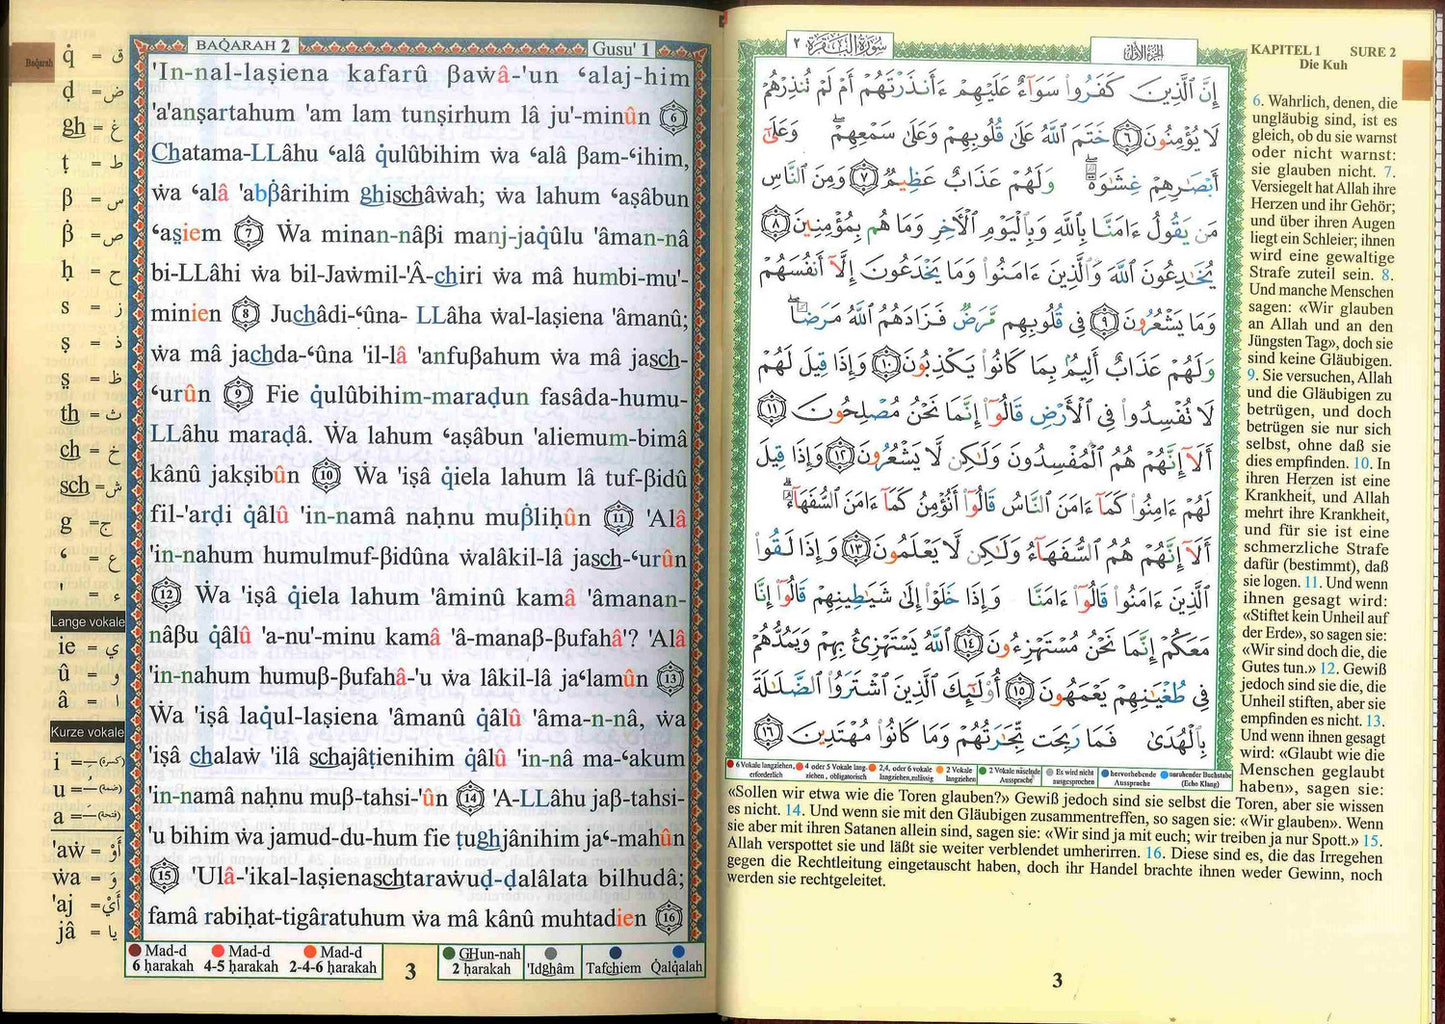
Task: Click the blue Qalqalah legend dot
Action: click(x=679, y=952)
